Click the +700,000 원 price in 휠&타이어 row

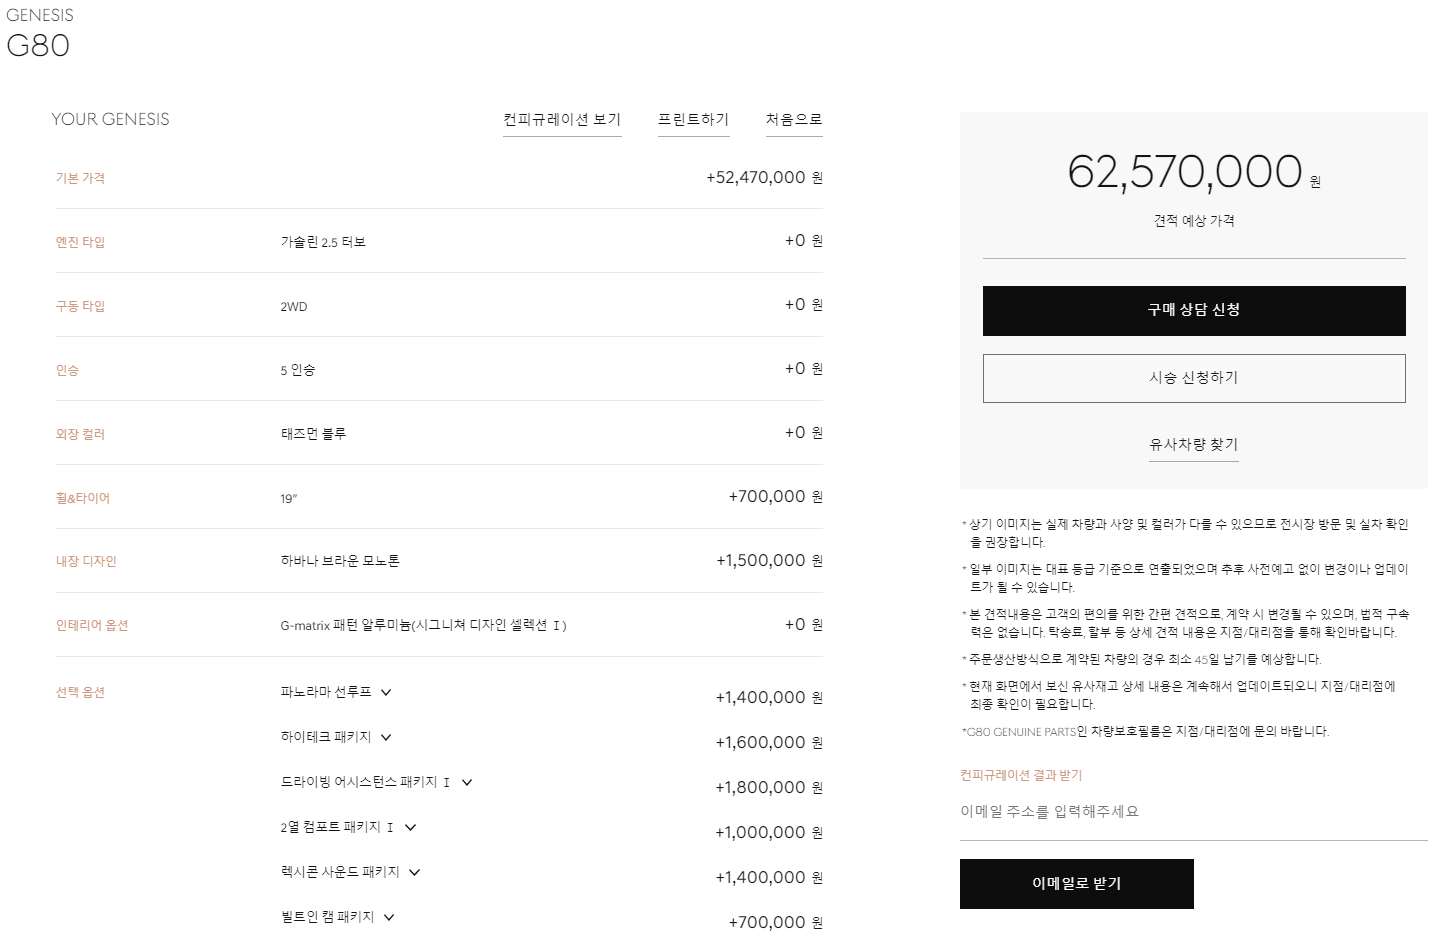tap(775, 497)
